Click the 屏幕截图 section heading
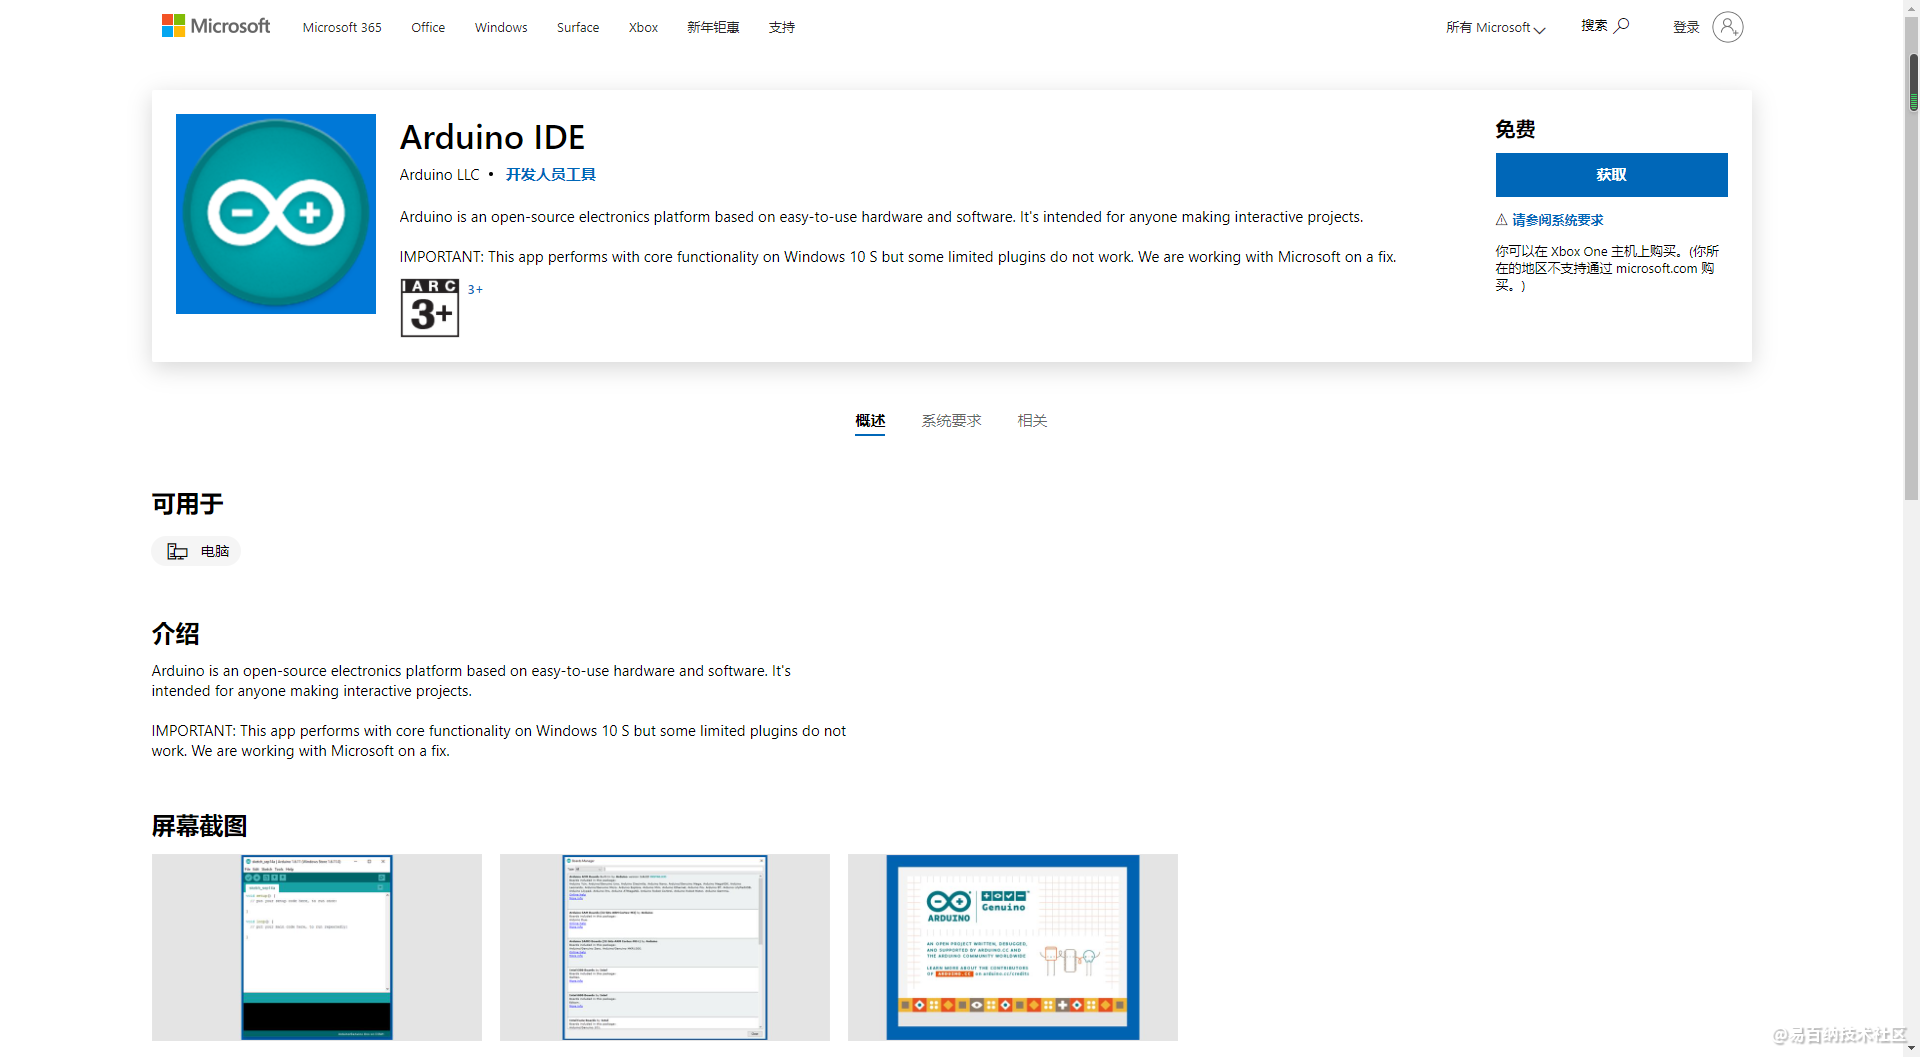This screenshot has width=1920, height=1057. [x=199, y=826]
